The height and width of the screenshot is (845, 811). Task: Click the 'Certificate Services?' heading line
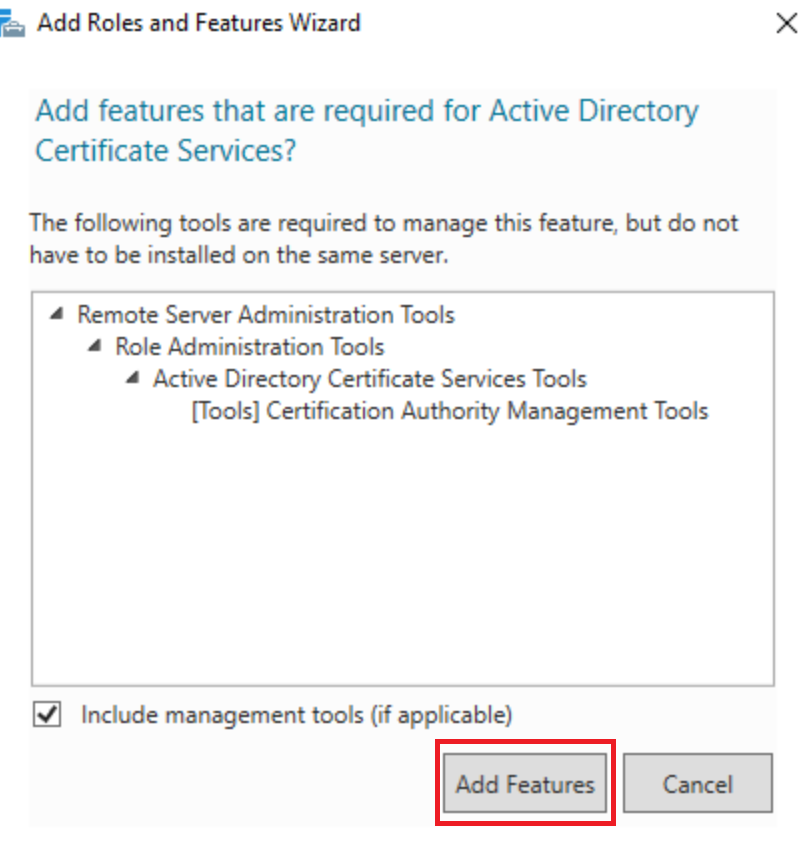pyautogui.click(x=166, y=150)
